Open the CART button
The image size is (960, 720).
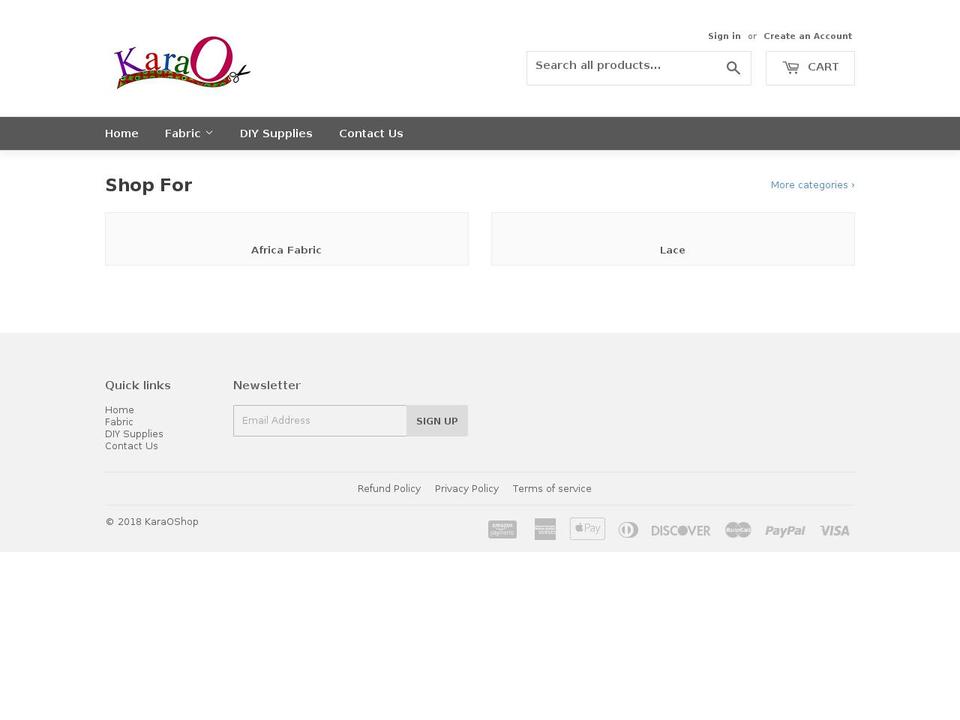pyautogui.click(x=810, y=68)
